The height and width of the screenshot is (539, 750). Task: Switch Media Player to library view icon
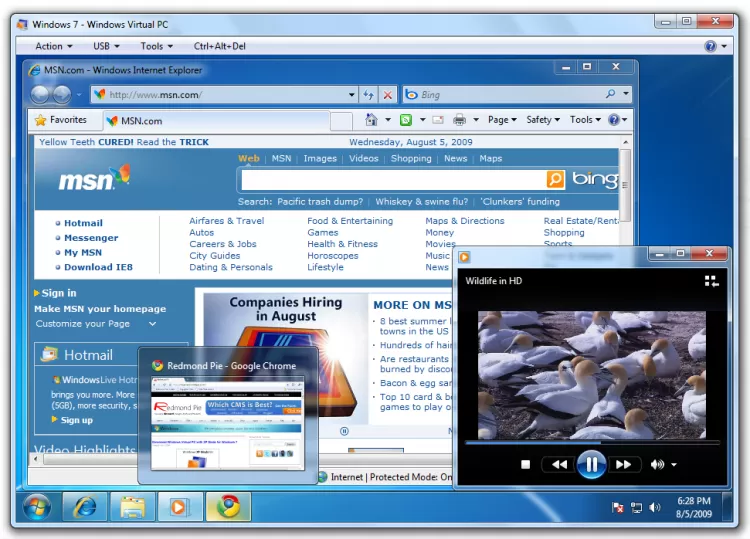tap(711, 281)
